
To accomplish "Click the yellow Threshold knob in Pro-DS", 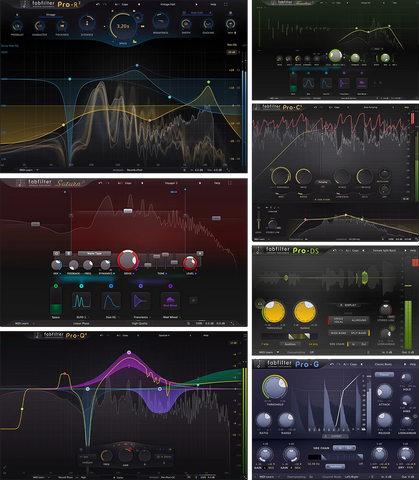I will coord(274,311).
